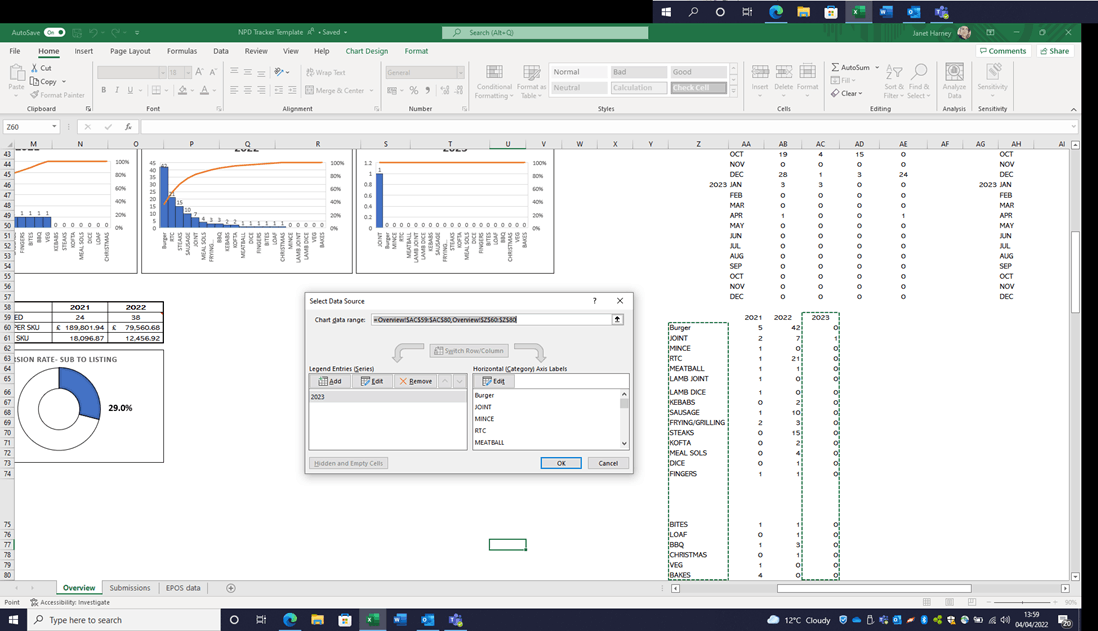Click the Increase Decimal icon

tap(445, 90)
